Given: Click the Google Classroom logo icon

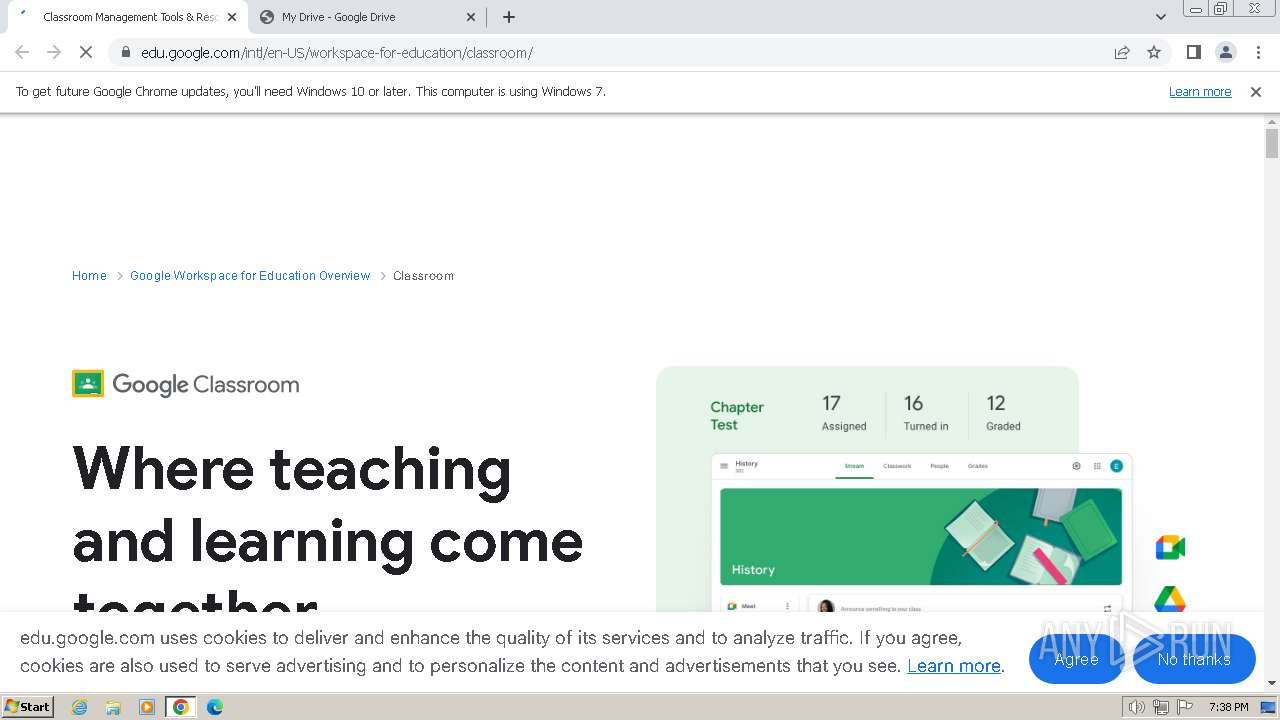Looking at the screenshot, I should [x=88, y=384].
